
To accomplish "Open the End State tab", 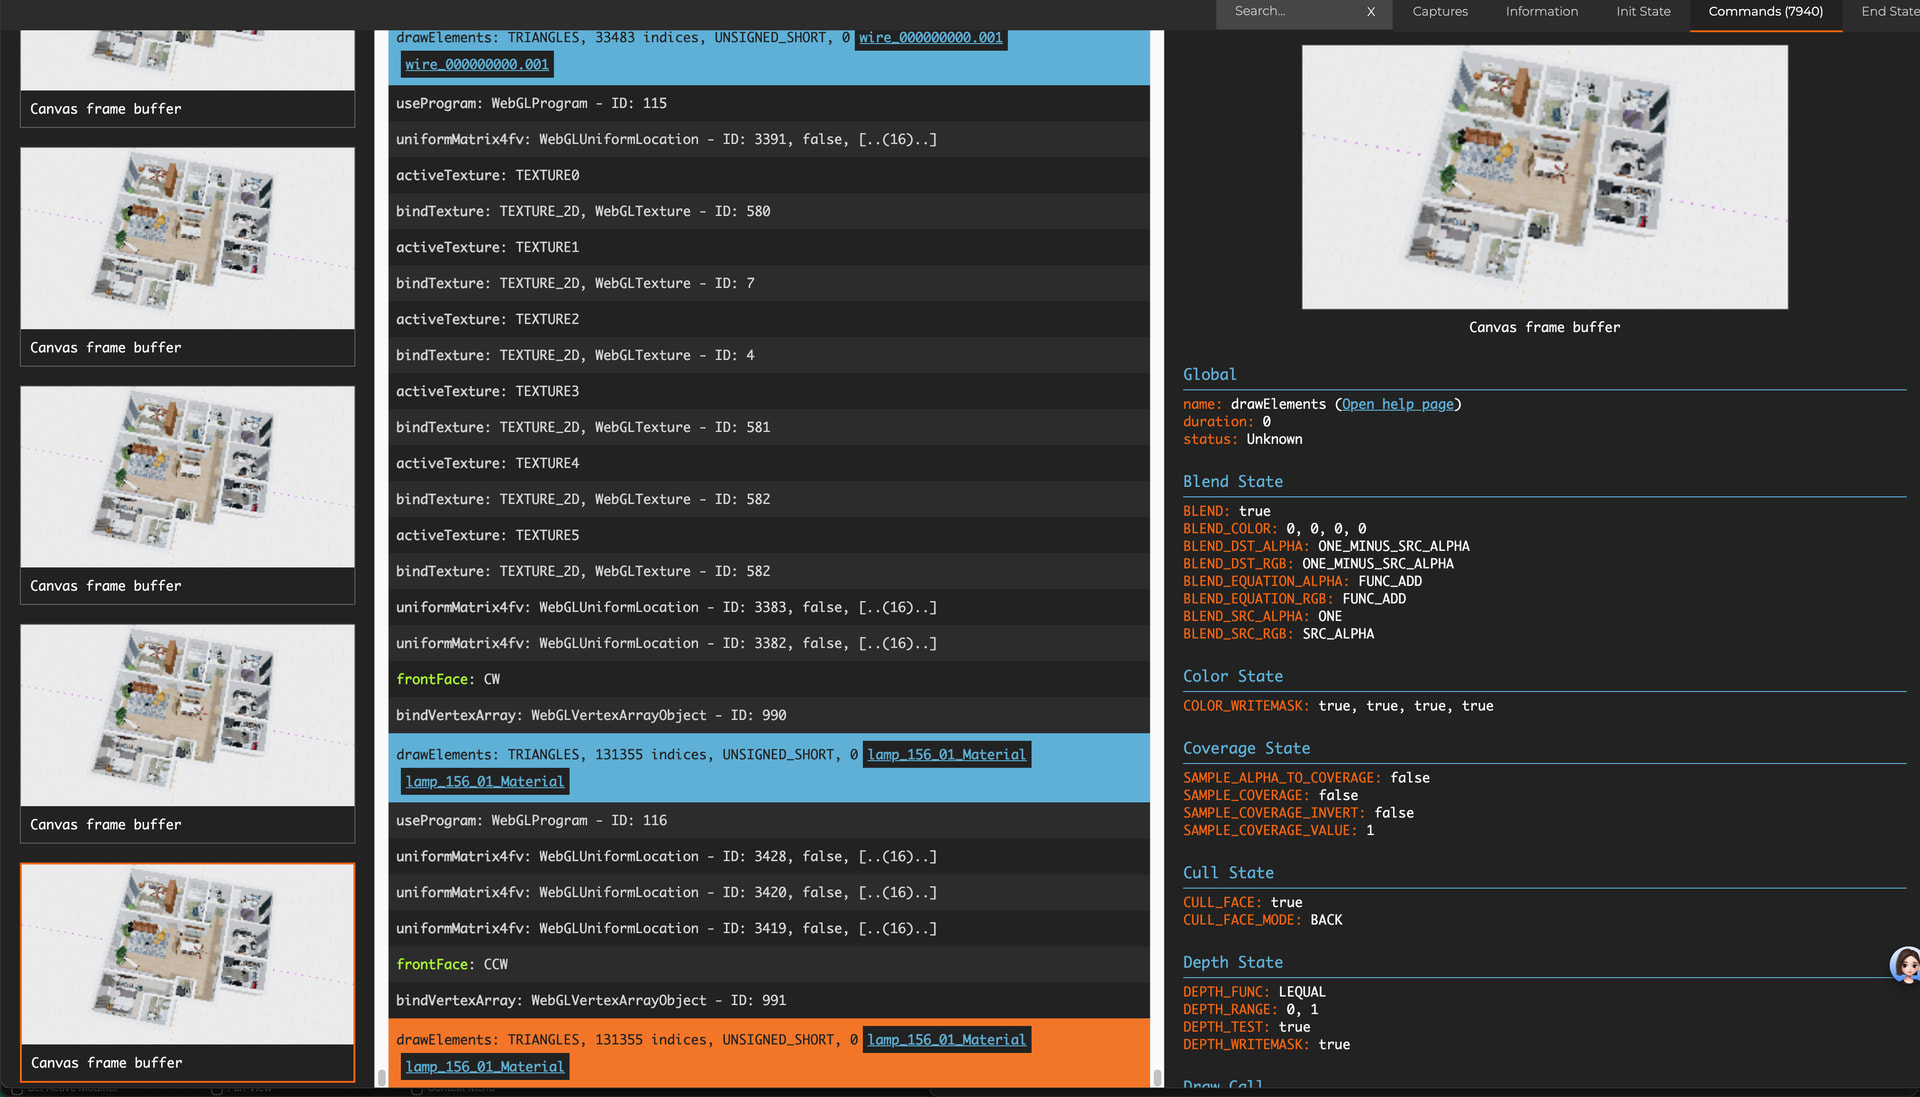I will (x=1888, y=12).
